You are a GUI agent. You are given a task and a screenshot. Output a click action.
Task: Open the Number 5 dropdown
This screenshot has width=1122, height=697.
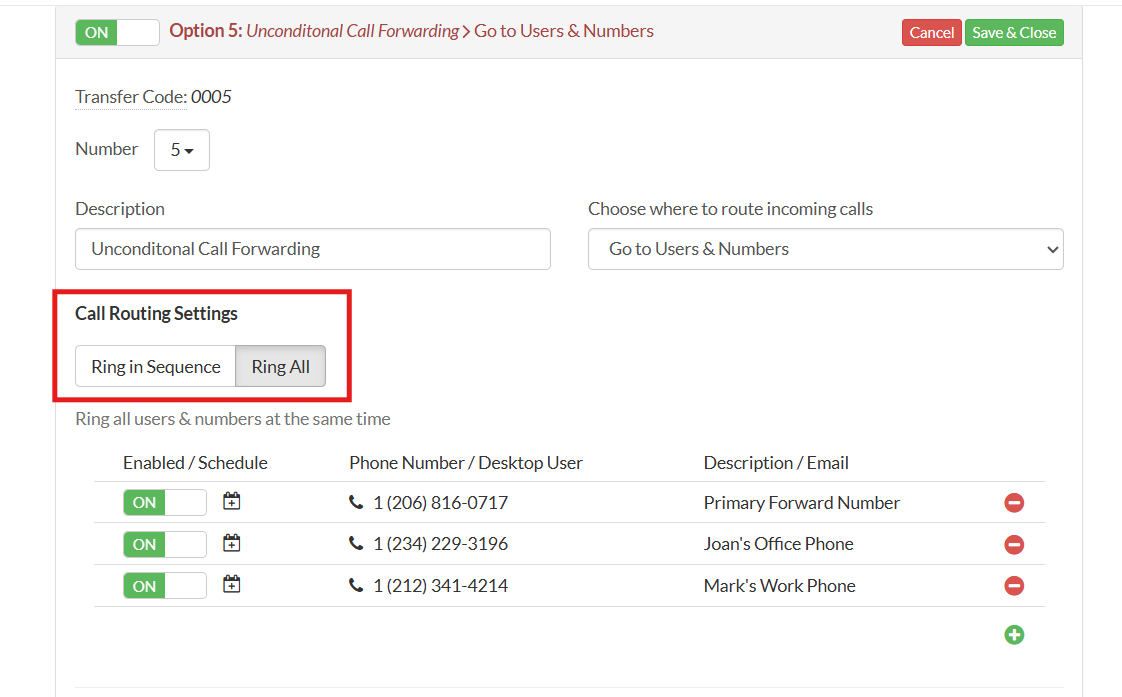[181, 150]
